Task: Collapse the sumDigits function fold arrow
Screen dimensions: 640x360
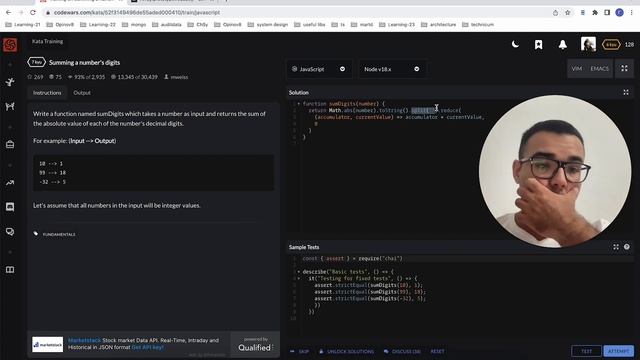Action: [299, 104]
